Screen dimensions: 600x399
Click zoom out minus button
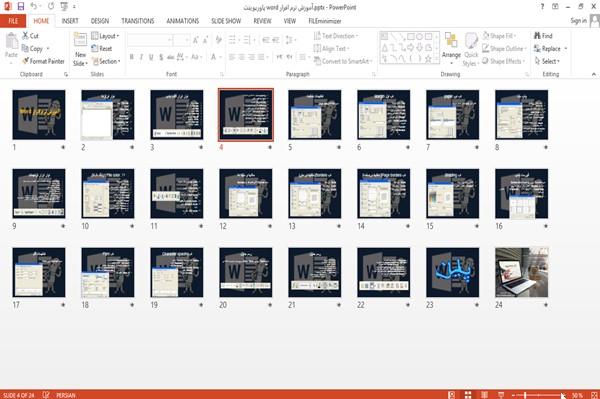tap(514, 395)
